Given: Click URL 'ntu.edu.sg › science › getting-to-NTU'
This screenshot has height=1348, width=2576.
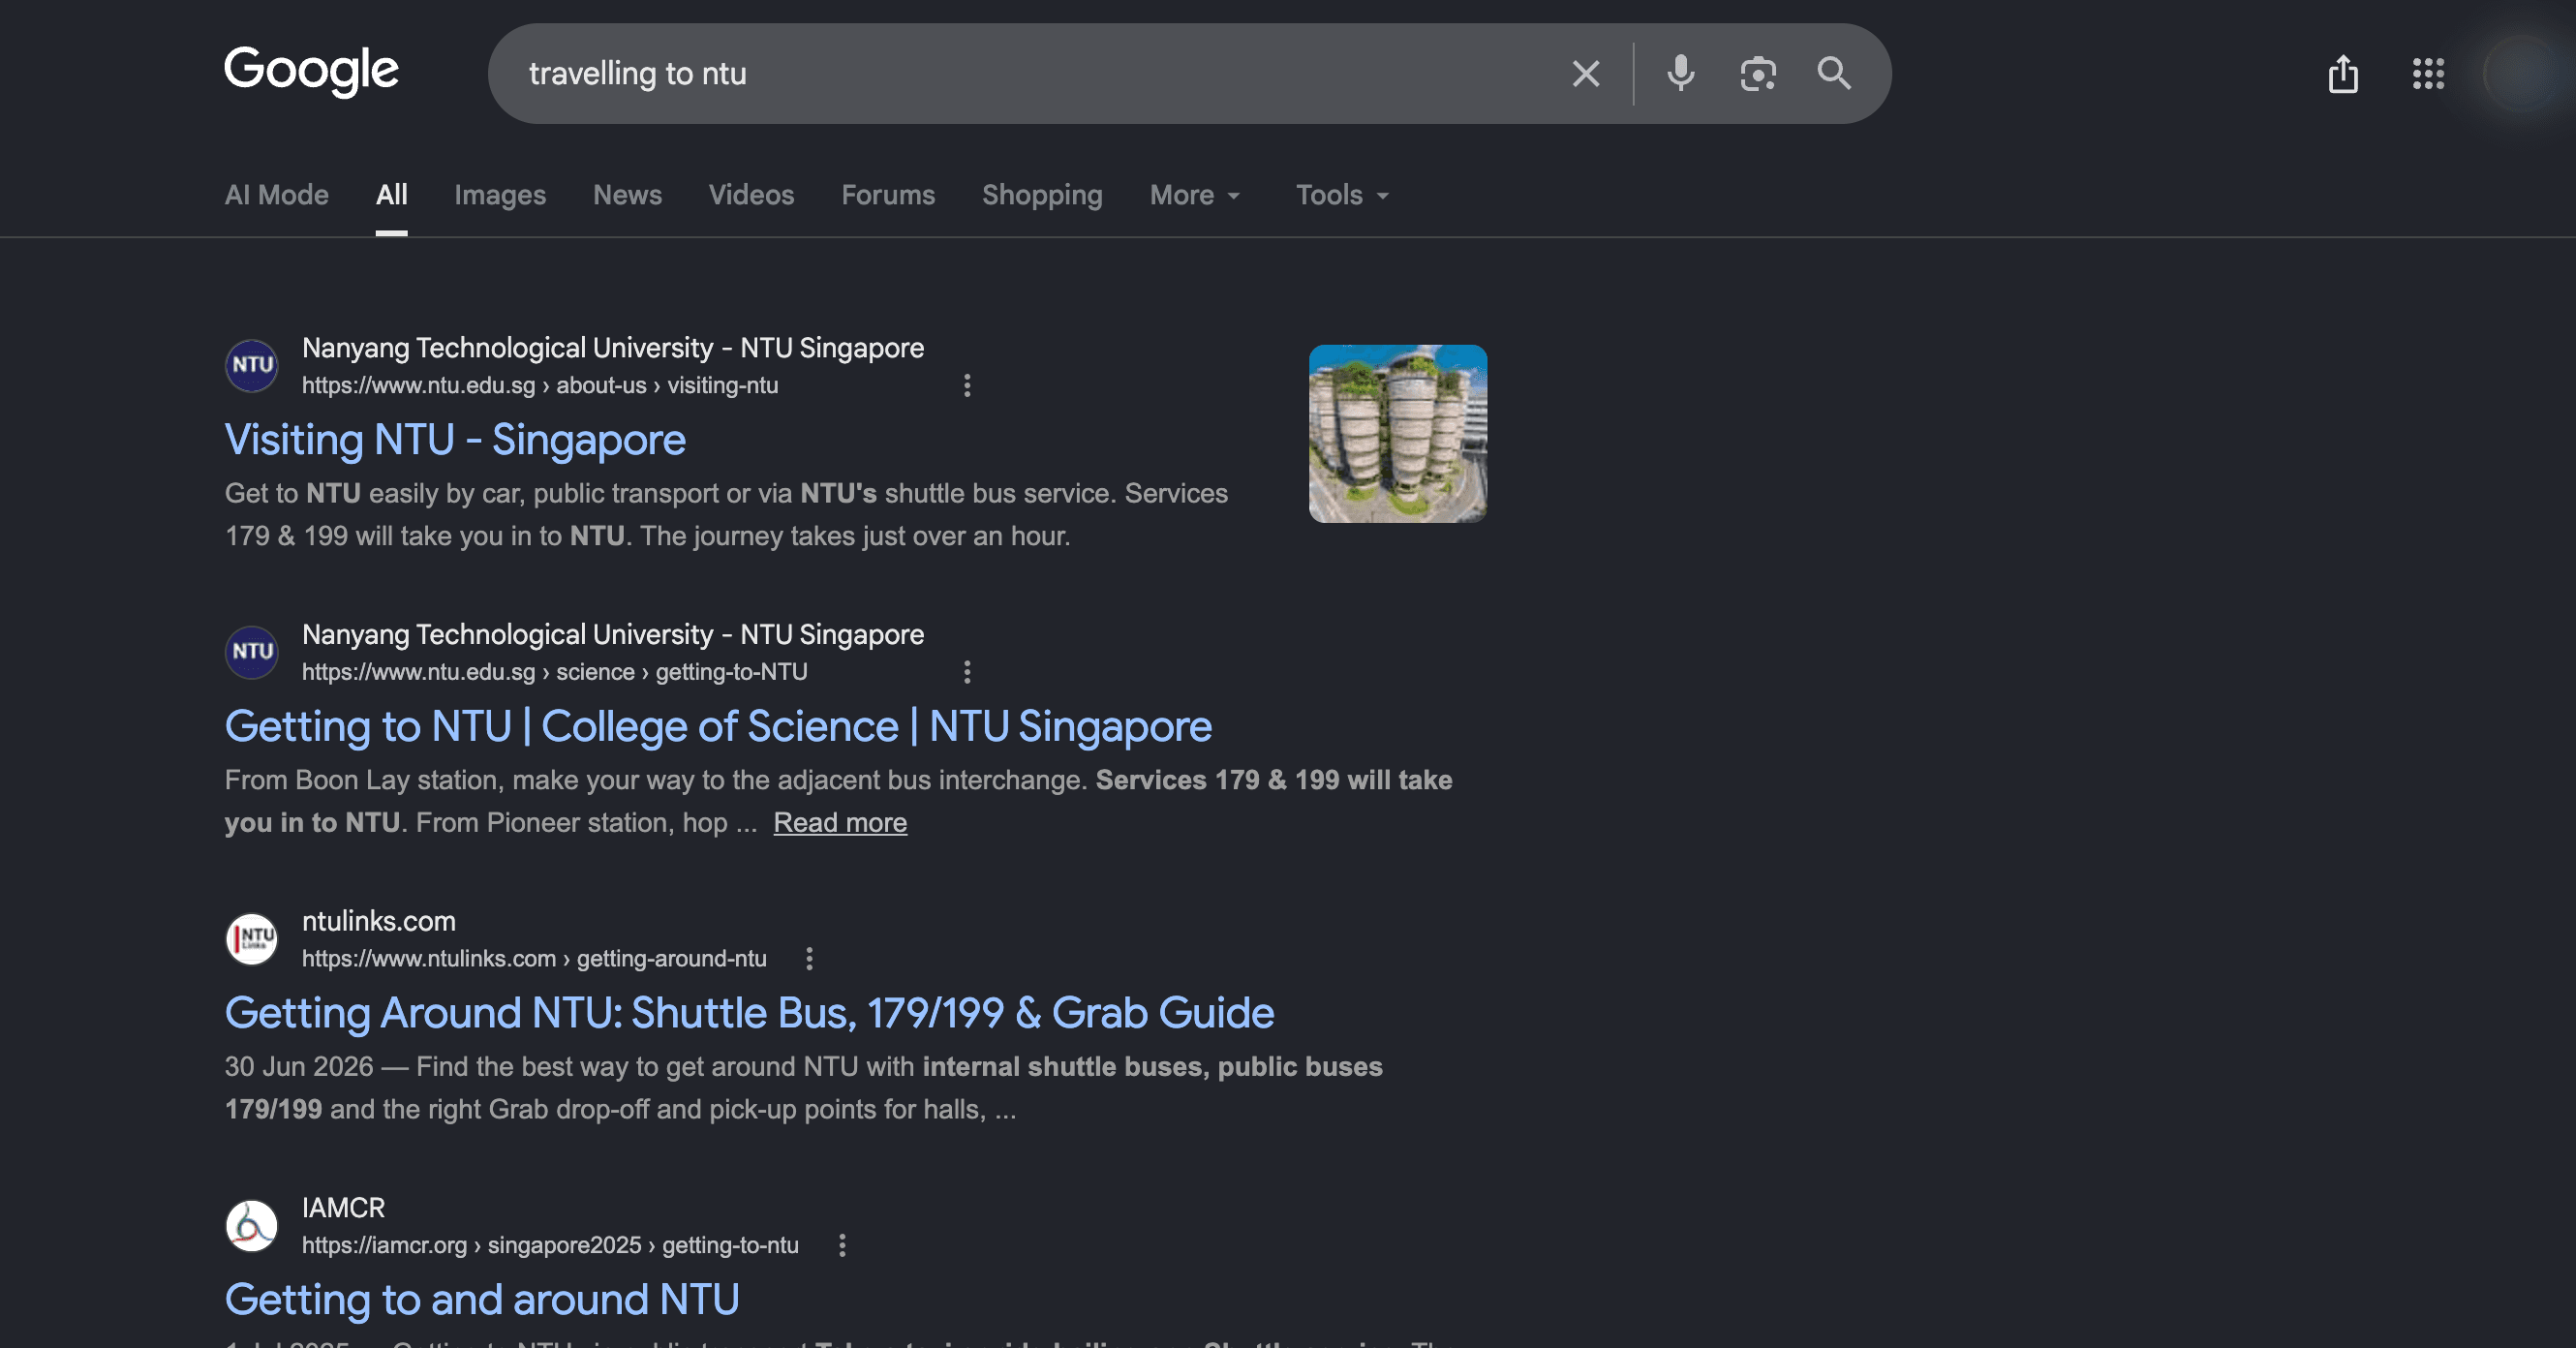Looking at the screenshot, I should point(555,672).
